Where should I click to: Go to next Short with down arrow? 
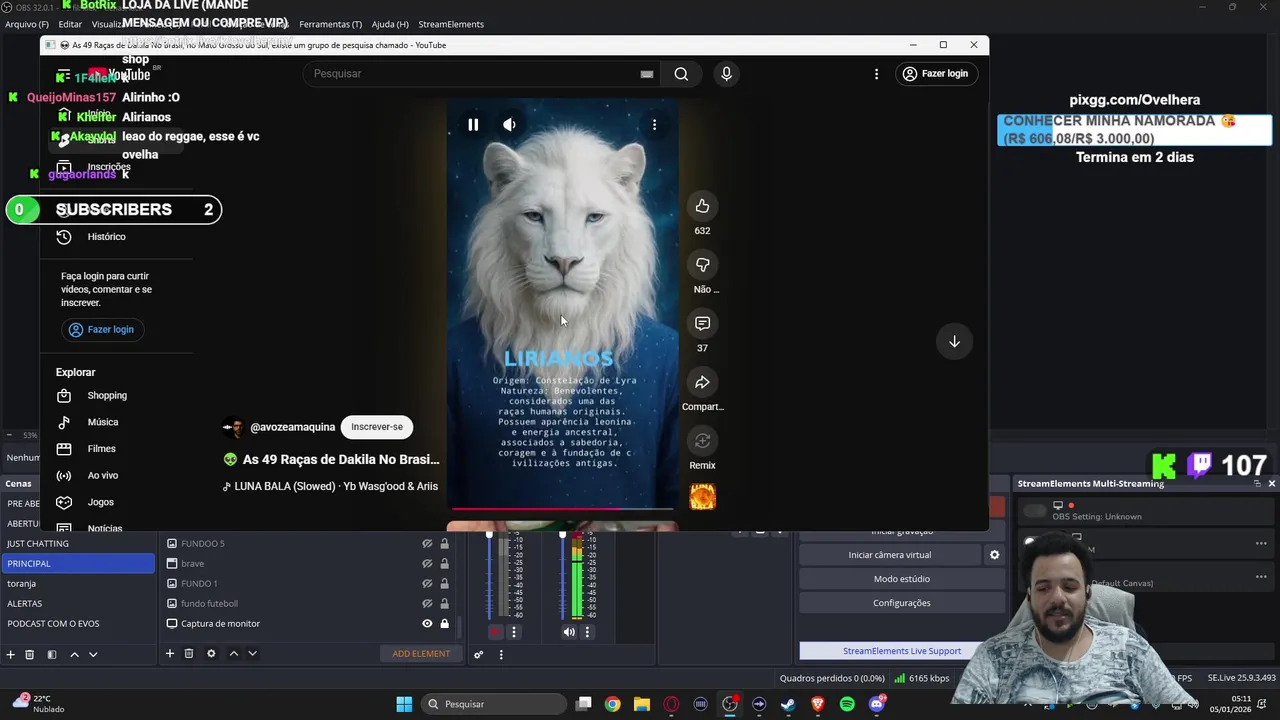[x=954, y=341]
